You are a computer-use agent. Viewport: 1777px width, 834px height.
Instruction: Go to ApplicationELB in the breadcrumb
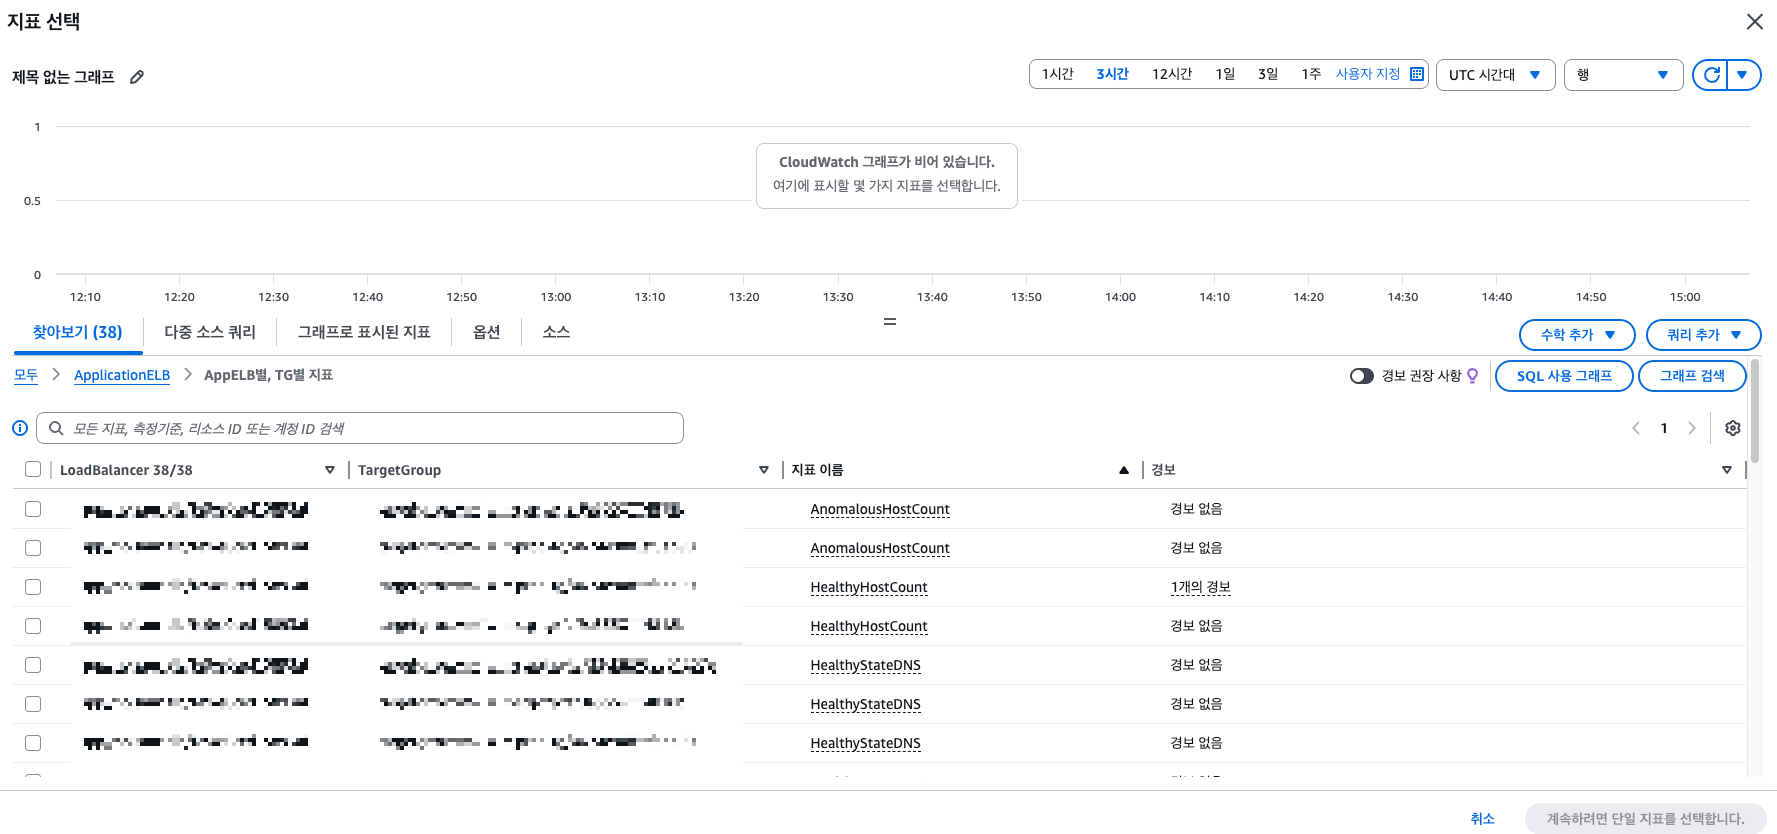tap(122, 375)
